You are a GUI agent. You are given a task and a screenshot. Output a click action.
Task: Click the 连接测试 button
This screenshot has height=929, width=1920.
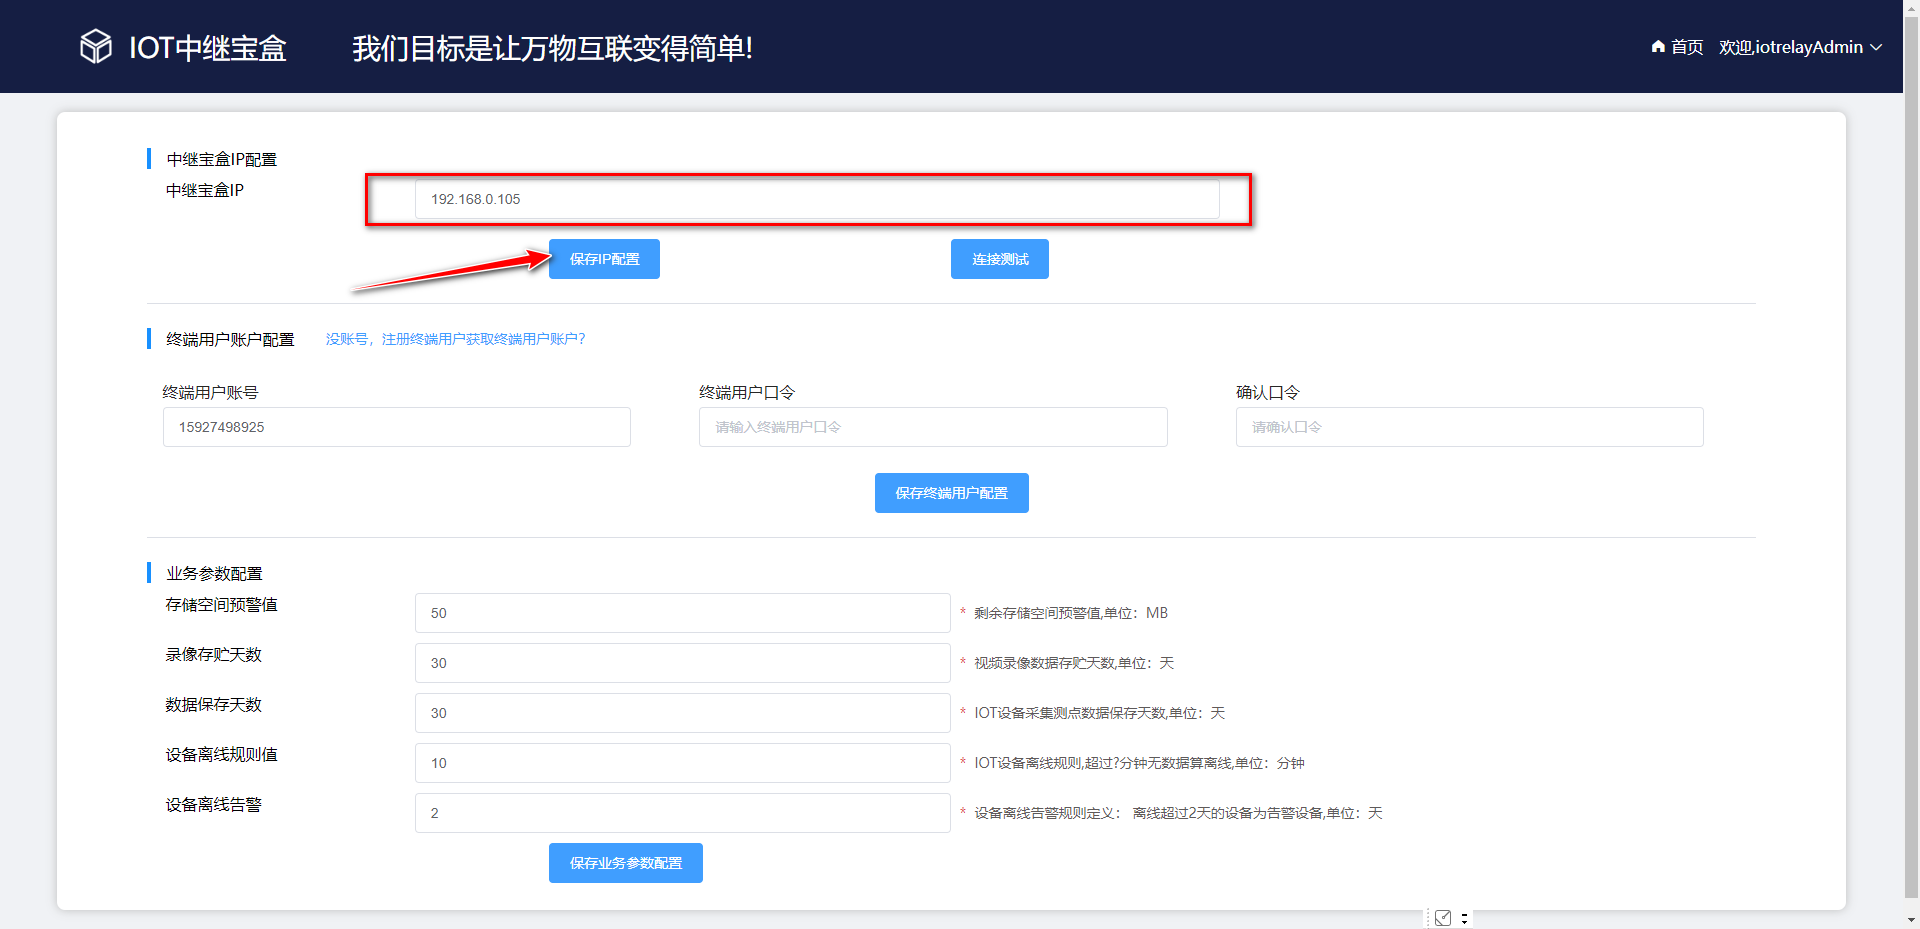pyautogui.click(x=1000, y=259)
